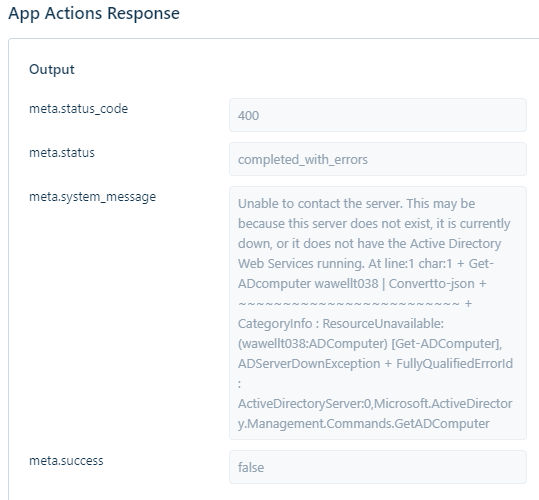Click 'CategoryInfo : ResourceUnavailable:' text
Screen dimensions: 539x500
341,323
